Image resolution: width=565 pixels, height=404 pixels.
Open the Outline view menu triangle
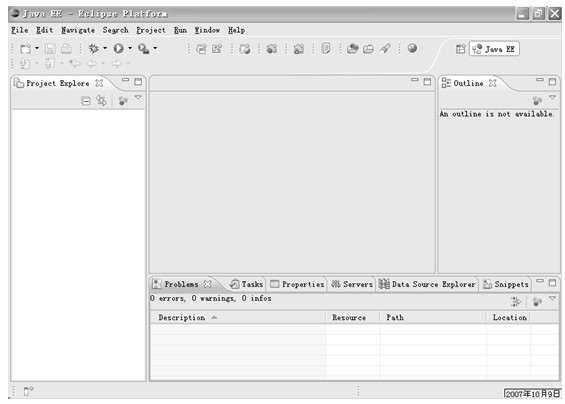pos(552,97)
